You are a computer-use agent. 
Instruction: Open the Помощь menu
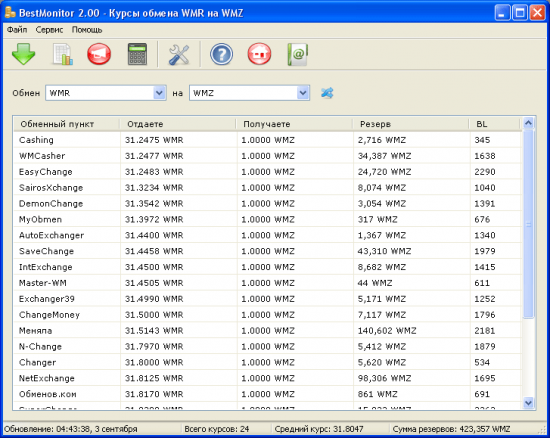click(x=87, y=30)
